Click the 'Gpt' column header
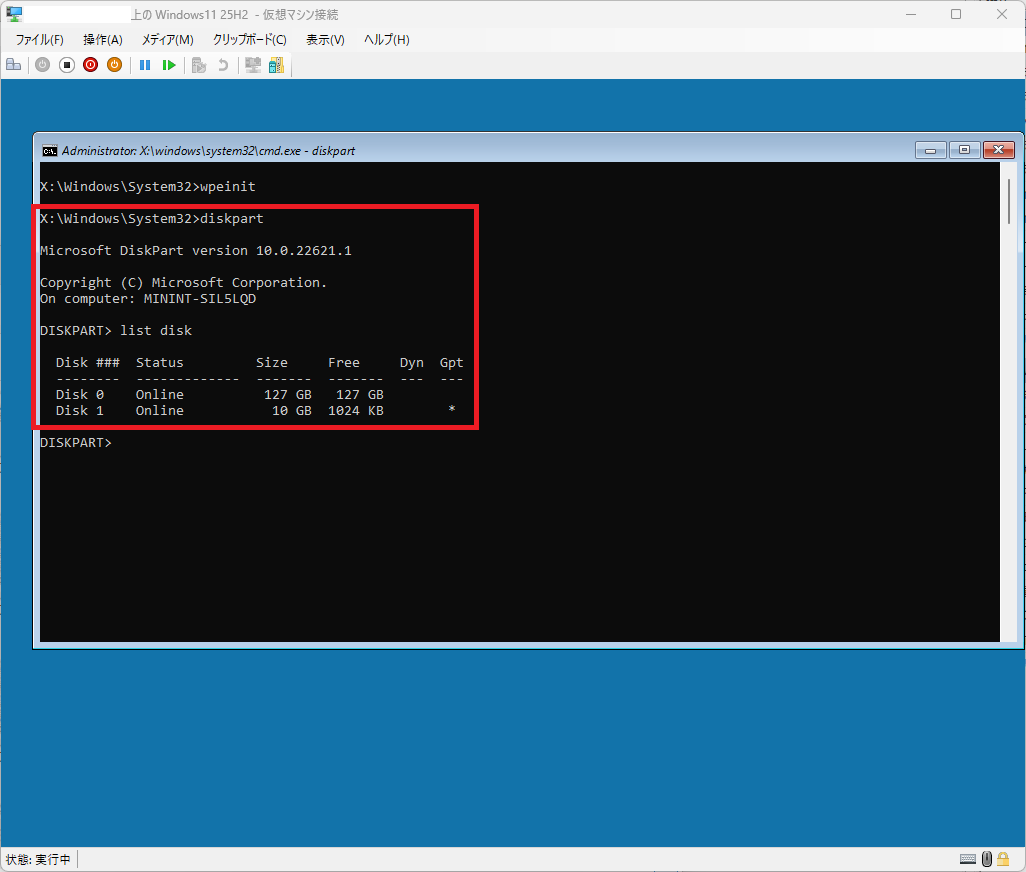1026x872 pixels. (451, 363)
